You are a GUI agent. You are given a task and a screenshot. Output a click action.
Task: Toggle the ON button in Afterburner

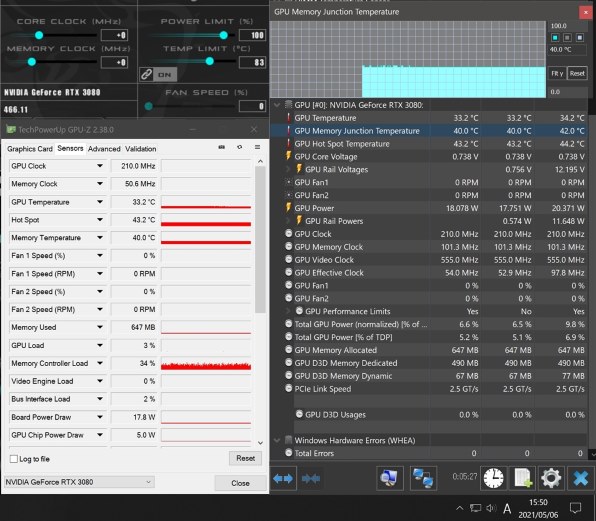[165, 74]
